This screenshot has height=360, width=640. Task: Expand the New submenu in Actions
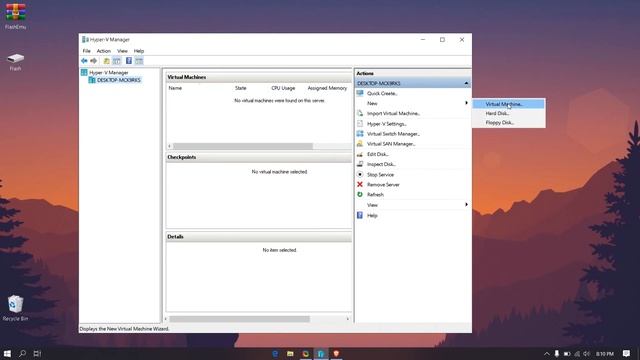tap(413, 103)
